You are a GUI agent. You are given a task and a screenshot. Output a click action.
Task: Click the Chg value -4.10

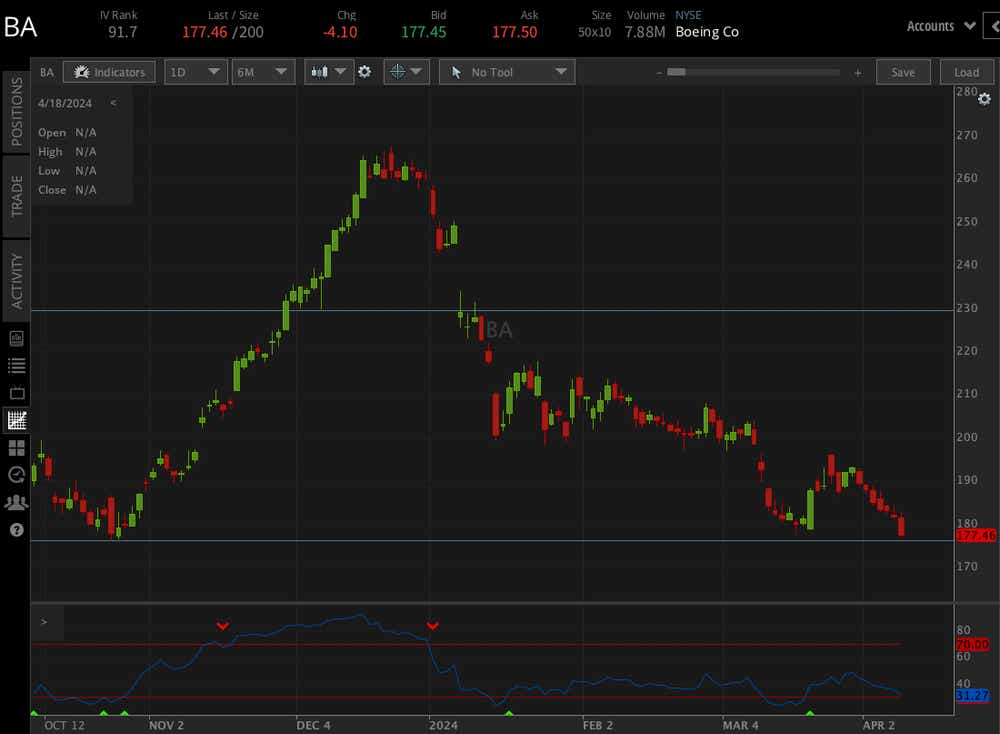pyautogui.click(x=340, y=32)
